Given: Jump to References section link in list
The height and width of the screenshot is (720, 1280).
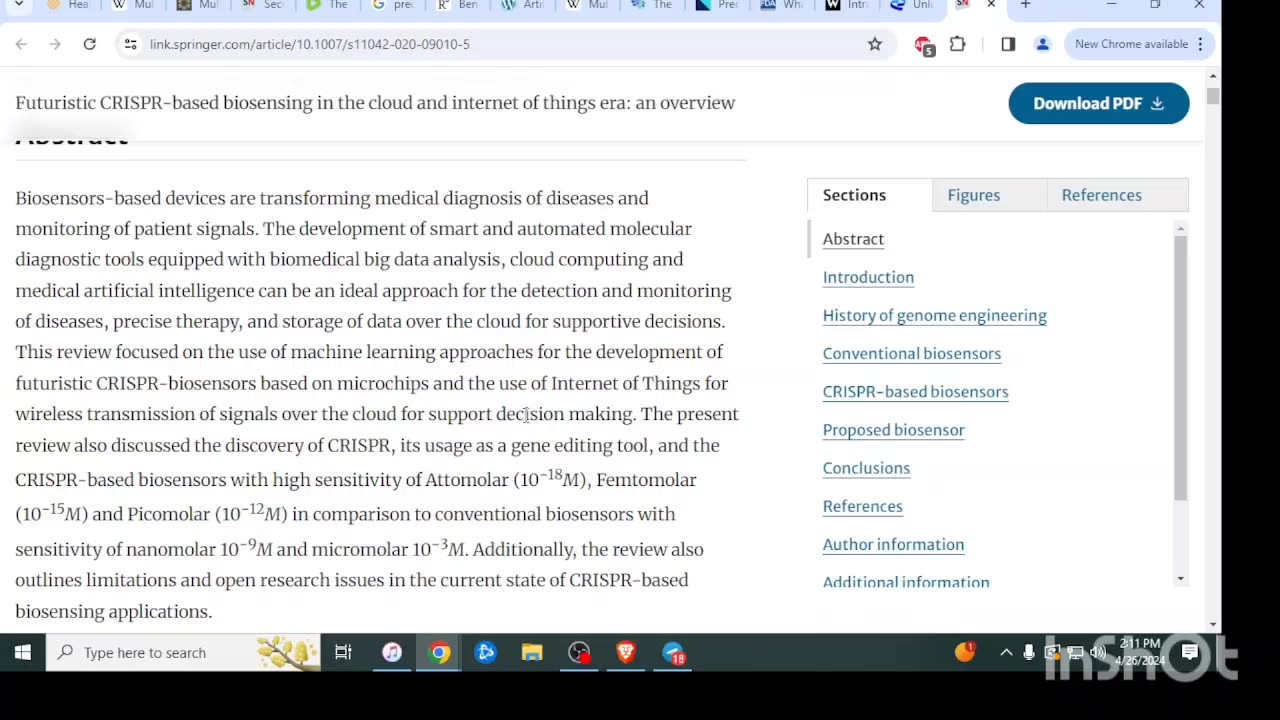Looking at the screenshot, I should (x=862, y=506).
